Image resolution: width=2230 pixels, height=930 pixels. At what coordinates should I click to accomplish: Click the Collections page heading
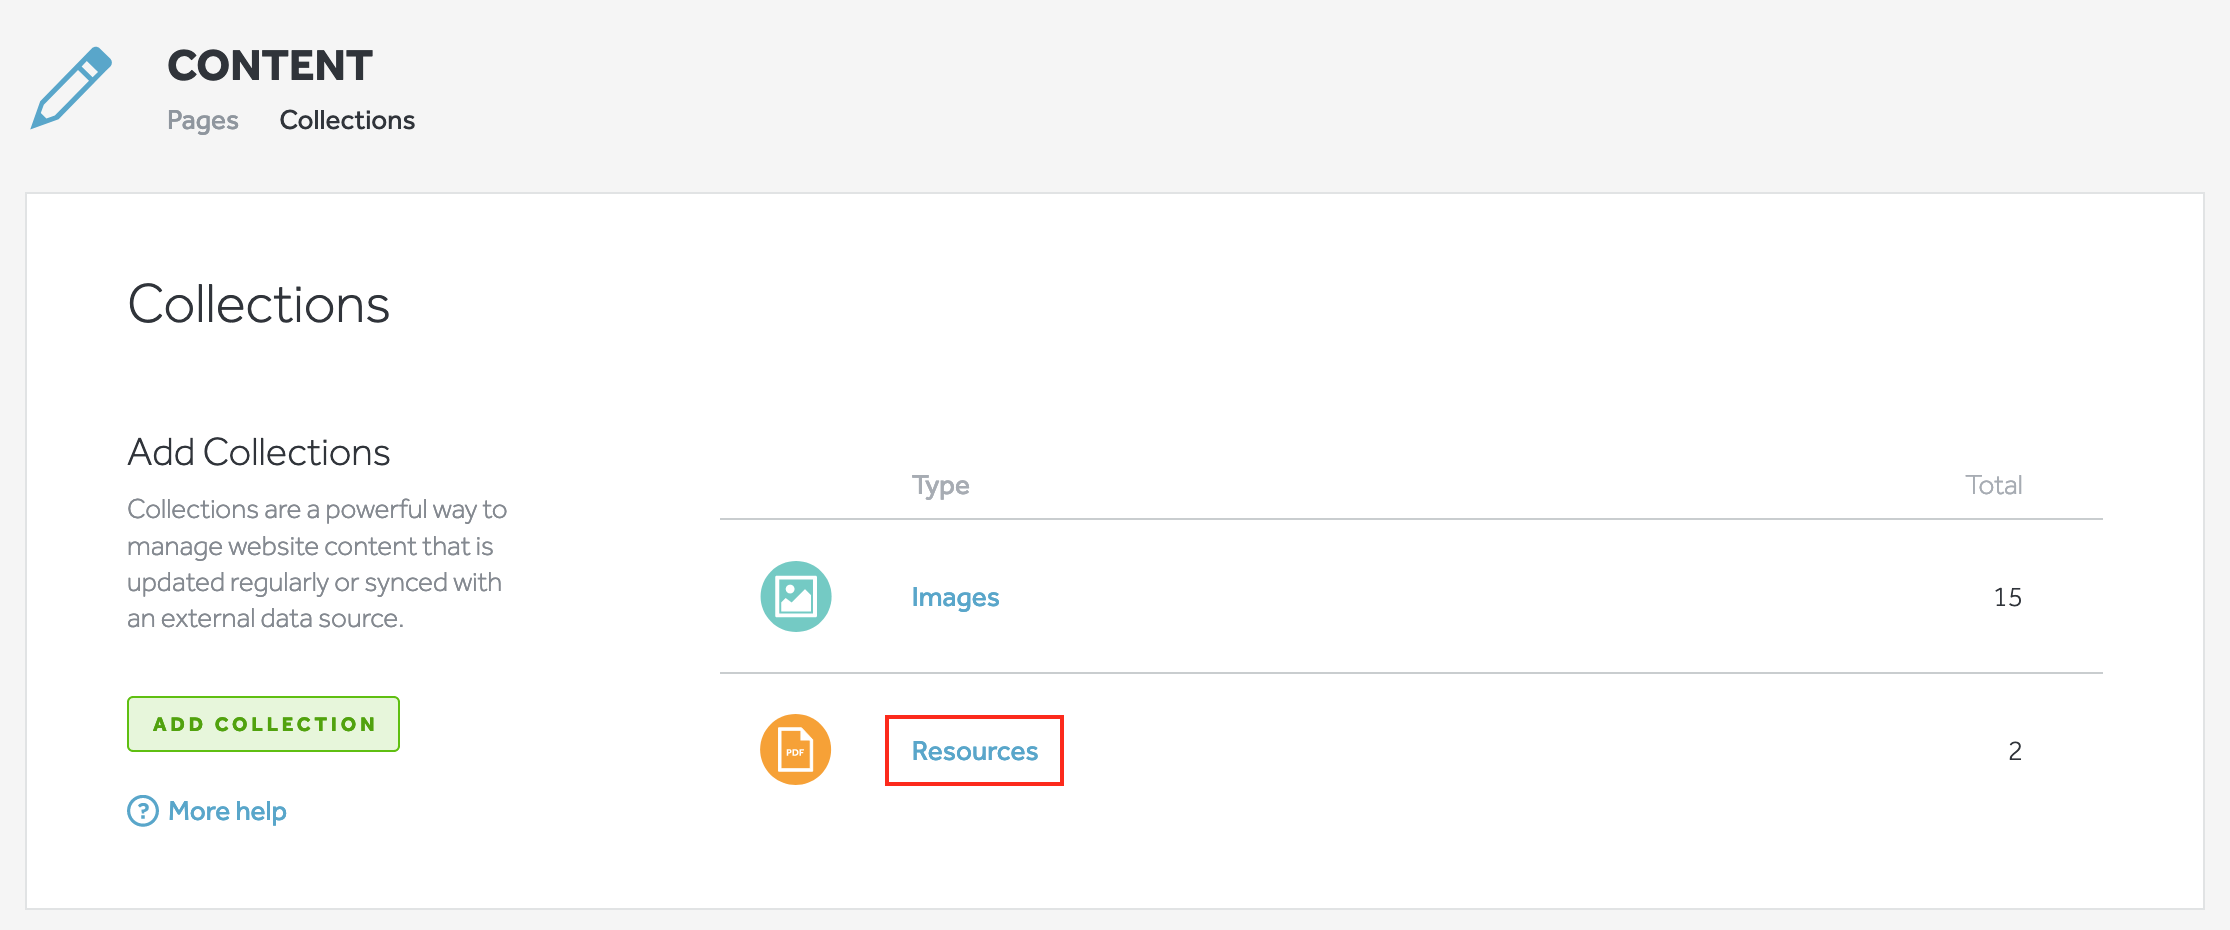point(258,304)
